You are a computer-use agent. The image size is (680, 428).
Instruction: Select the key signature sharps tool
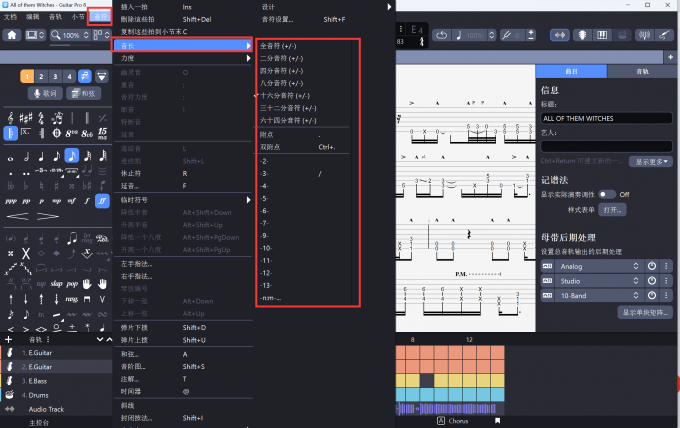click(26, 118)
